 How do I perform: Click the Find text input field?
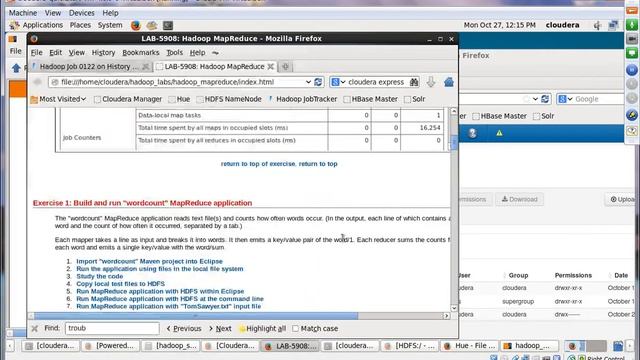(x=112, y=328)
